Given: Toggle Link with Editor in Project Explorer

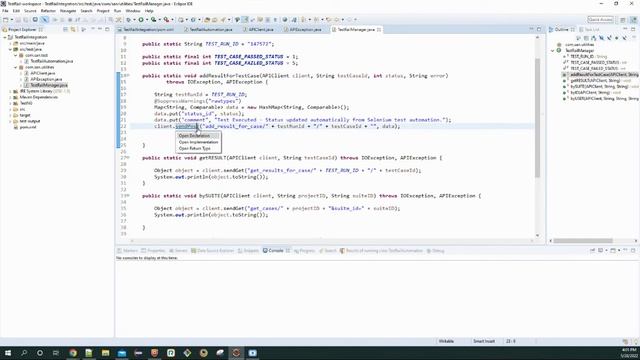Looking at the screenshot, I should pos(73,29).
